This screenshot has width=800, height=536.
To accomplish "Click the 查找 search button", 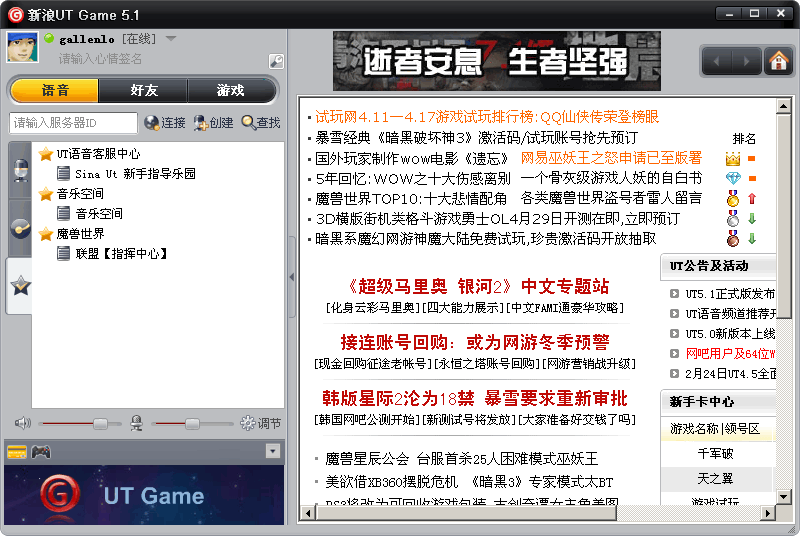I will click(x=261, y=123).
